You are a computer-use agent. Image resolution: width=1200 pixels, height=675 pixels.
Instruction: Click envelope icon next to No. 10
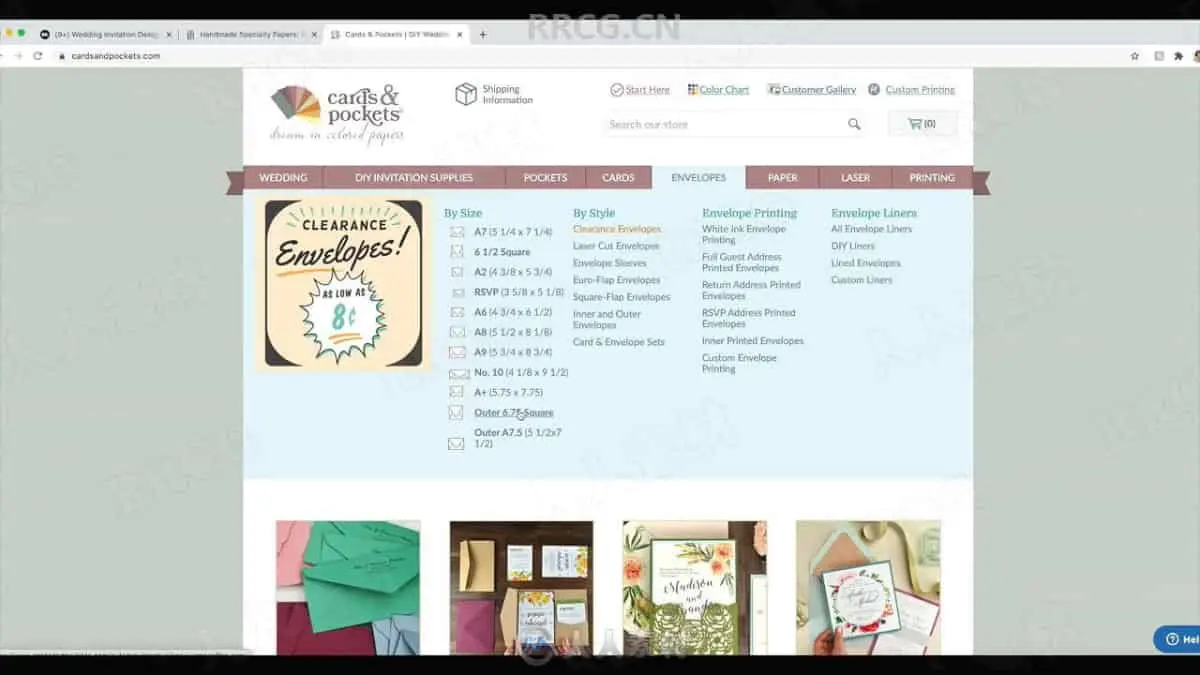click(459, 373)
